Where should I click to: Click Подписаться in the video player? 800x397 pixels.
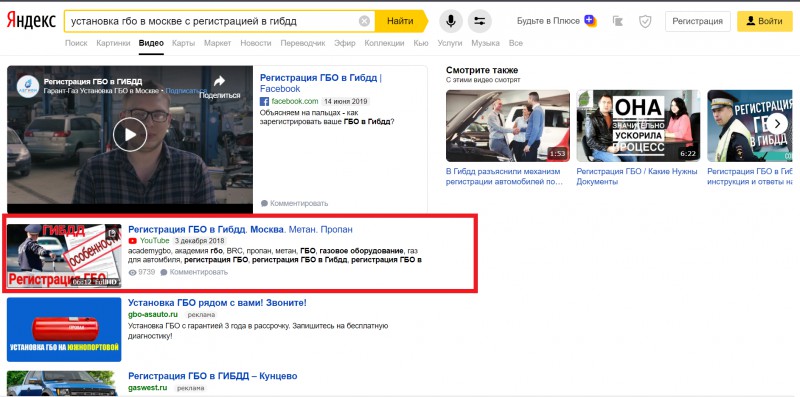pyautogui.click(x=186, y=91)
